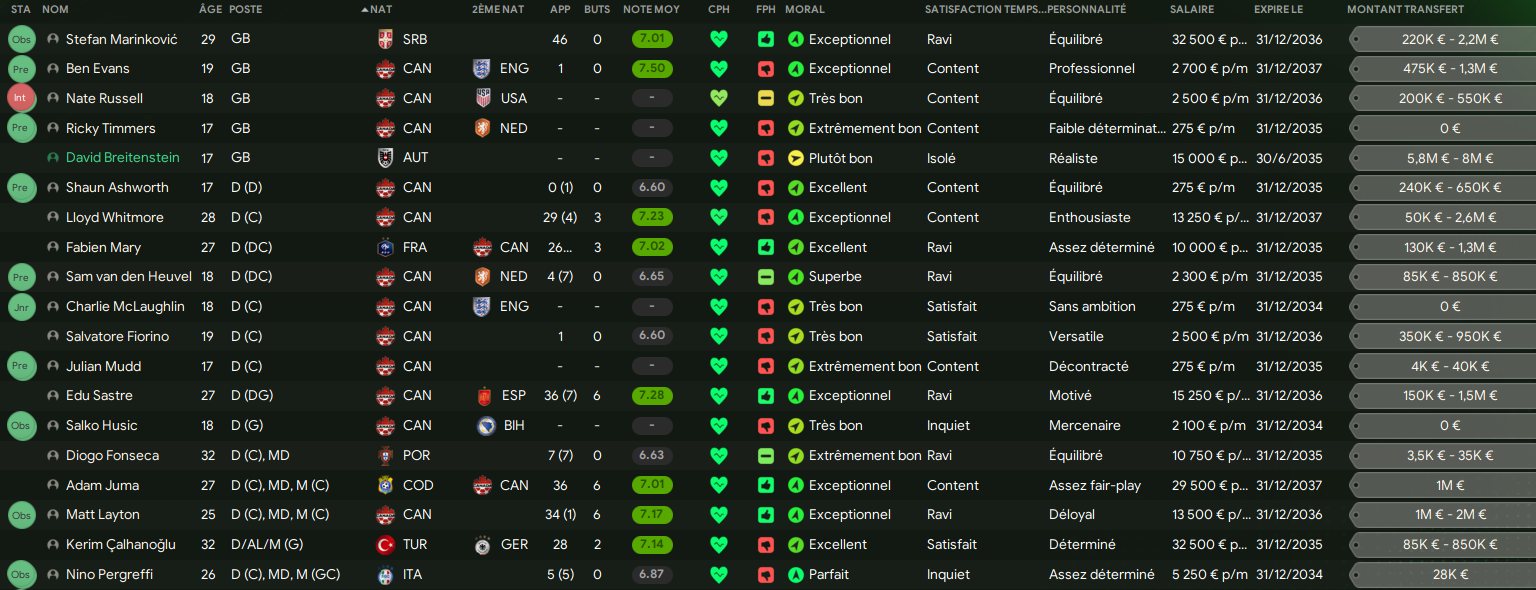Click the Jnr badge beside Charlie McLaughlin
This screenshot has height=590, width=1536.
pyautogui.click(x=21, y=307)
